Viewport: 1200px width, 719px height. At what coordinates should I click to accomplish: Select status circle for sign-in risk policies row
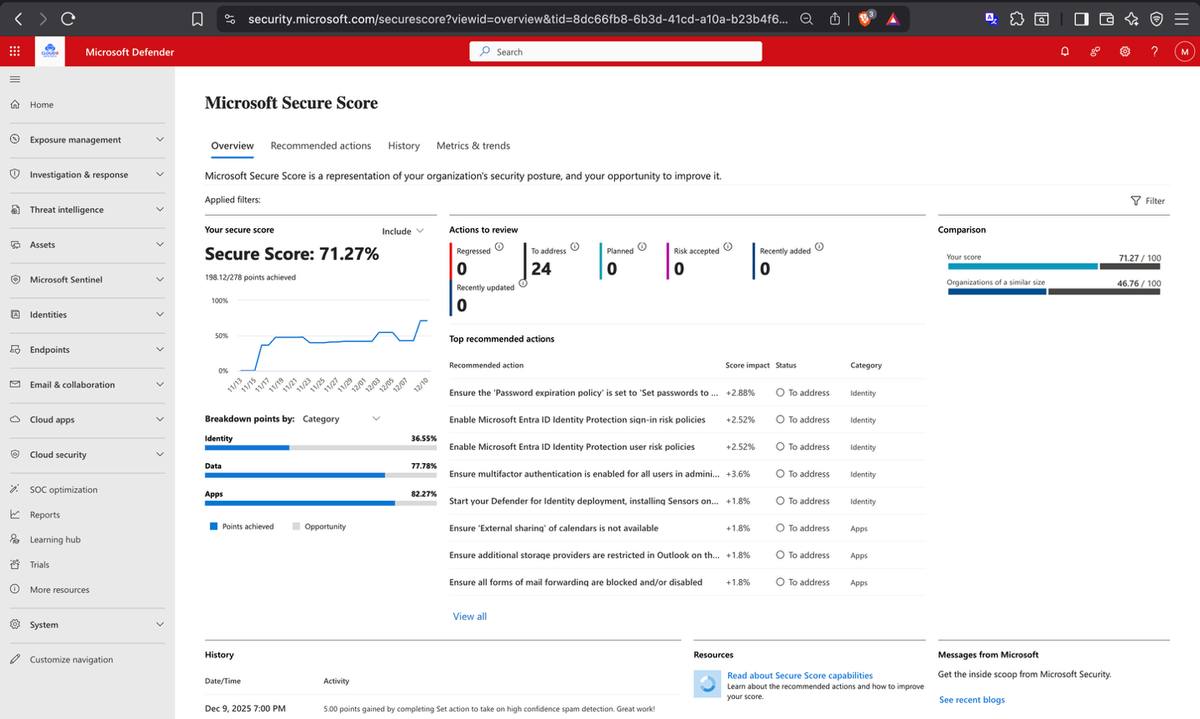coord(780,420)
